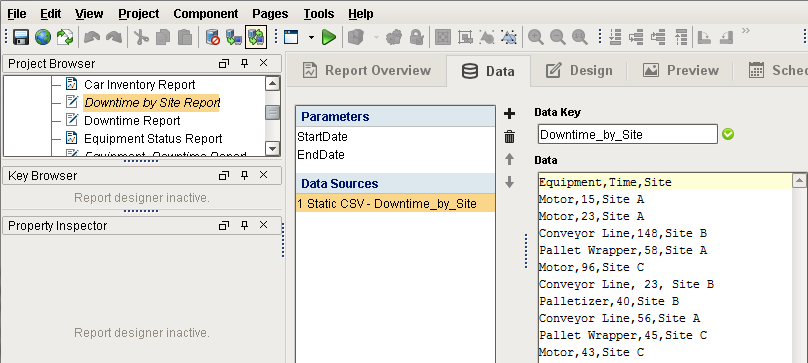Click the Move to Back ordering icon

click(x=615, y=37)
